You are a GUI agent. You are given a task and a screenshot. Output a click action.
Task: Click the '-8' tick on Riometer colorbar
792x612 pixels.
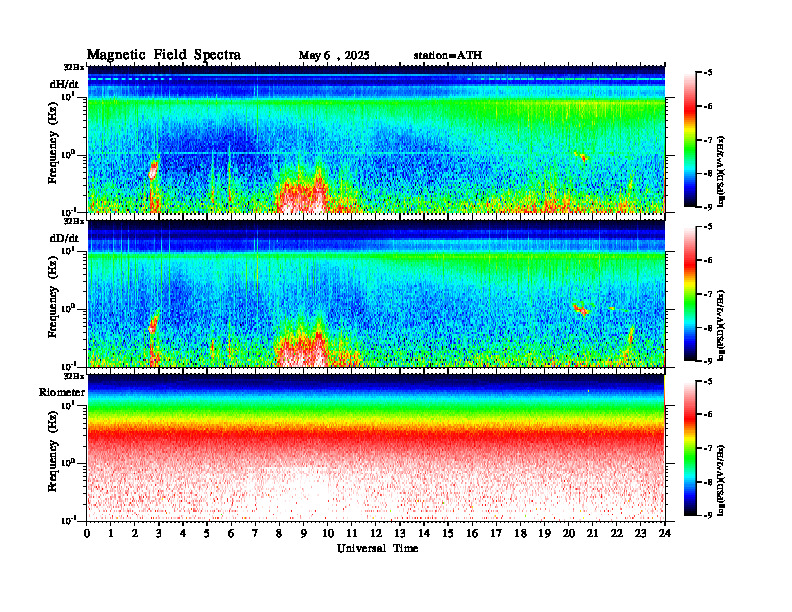click(x=708, y=482)
